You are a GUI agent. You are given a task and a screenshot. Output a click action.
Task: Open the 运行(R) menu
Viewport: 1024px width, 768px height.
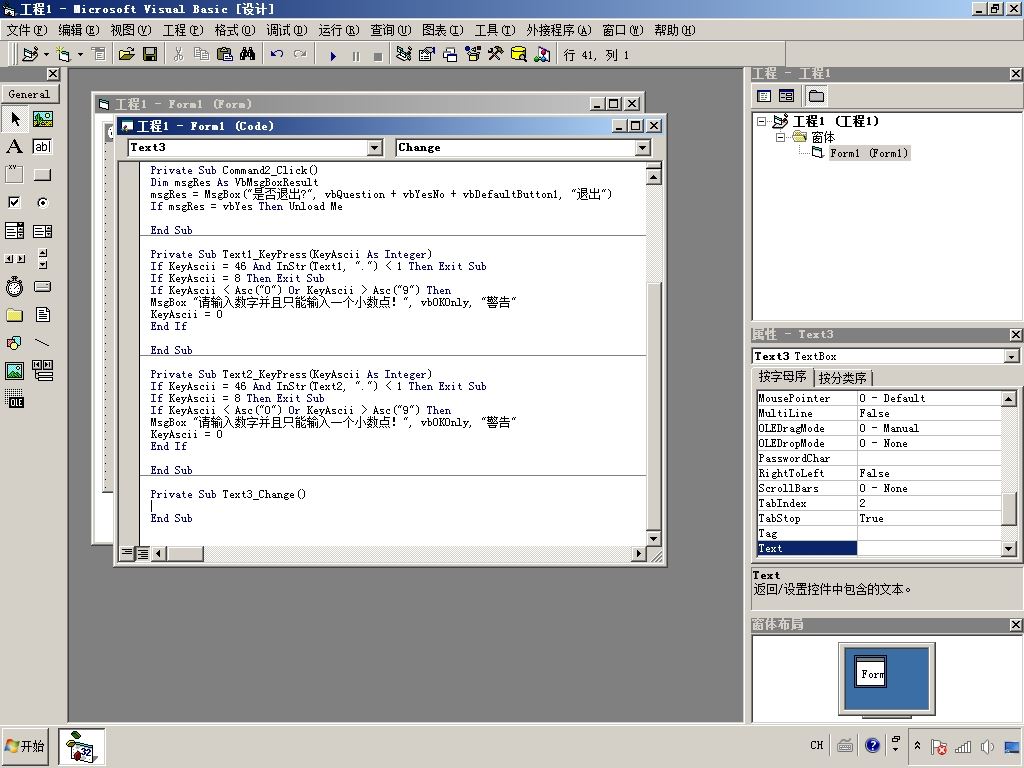pyautogui.click(x=338, y=30)
